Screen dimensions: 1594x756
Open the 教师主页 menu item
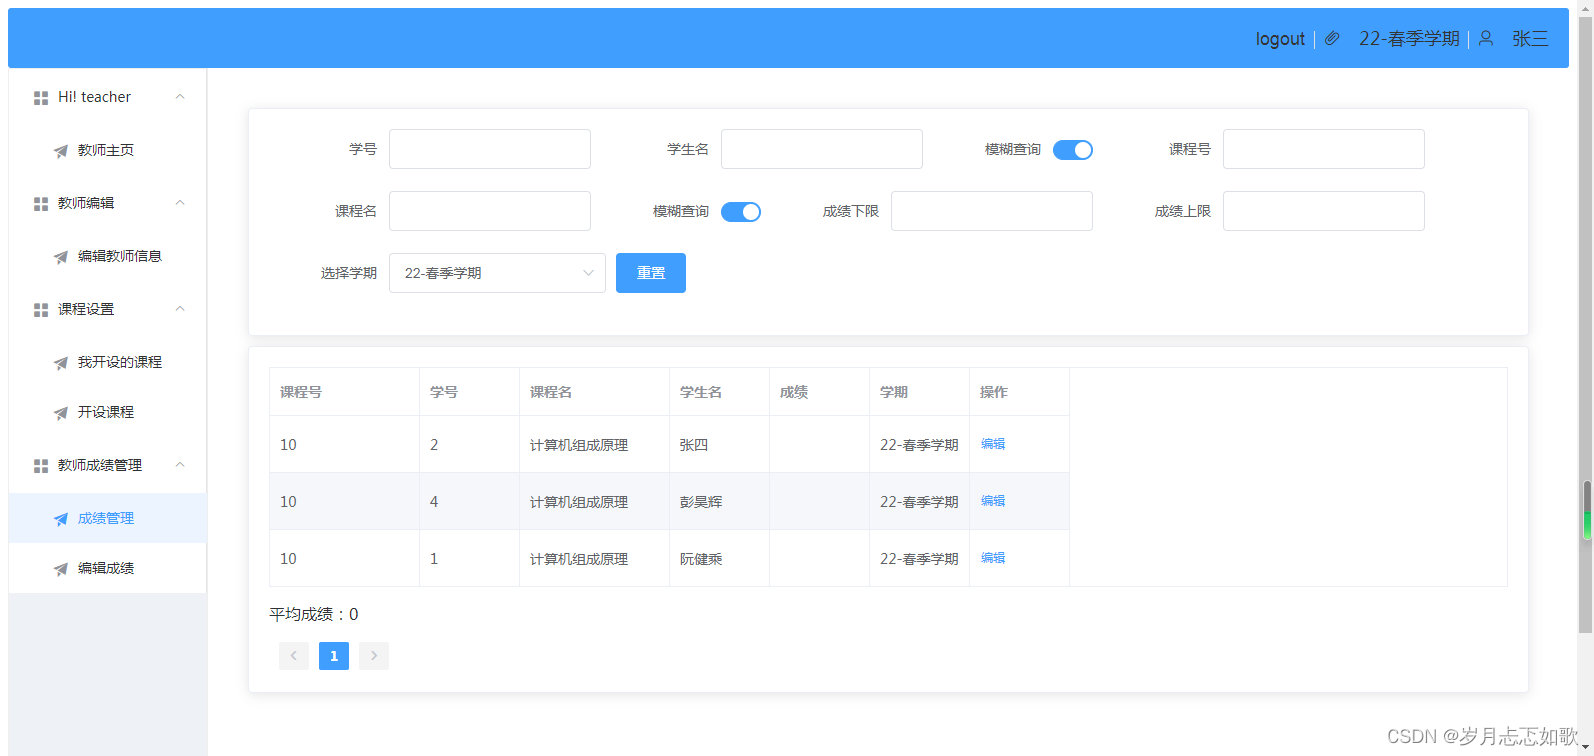click(x=107, y=150)
